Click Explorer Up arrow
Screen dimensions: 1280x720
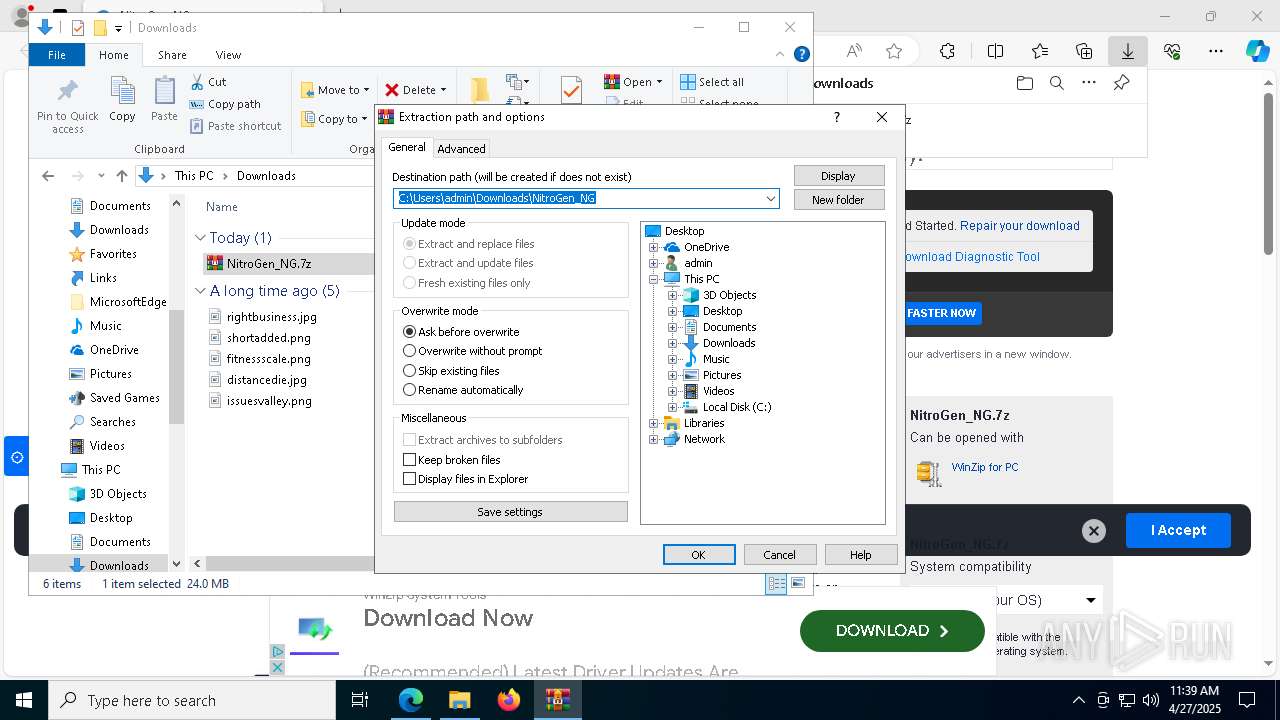tap(122, 176)
